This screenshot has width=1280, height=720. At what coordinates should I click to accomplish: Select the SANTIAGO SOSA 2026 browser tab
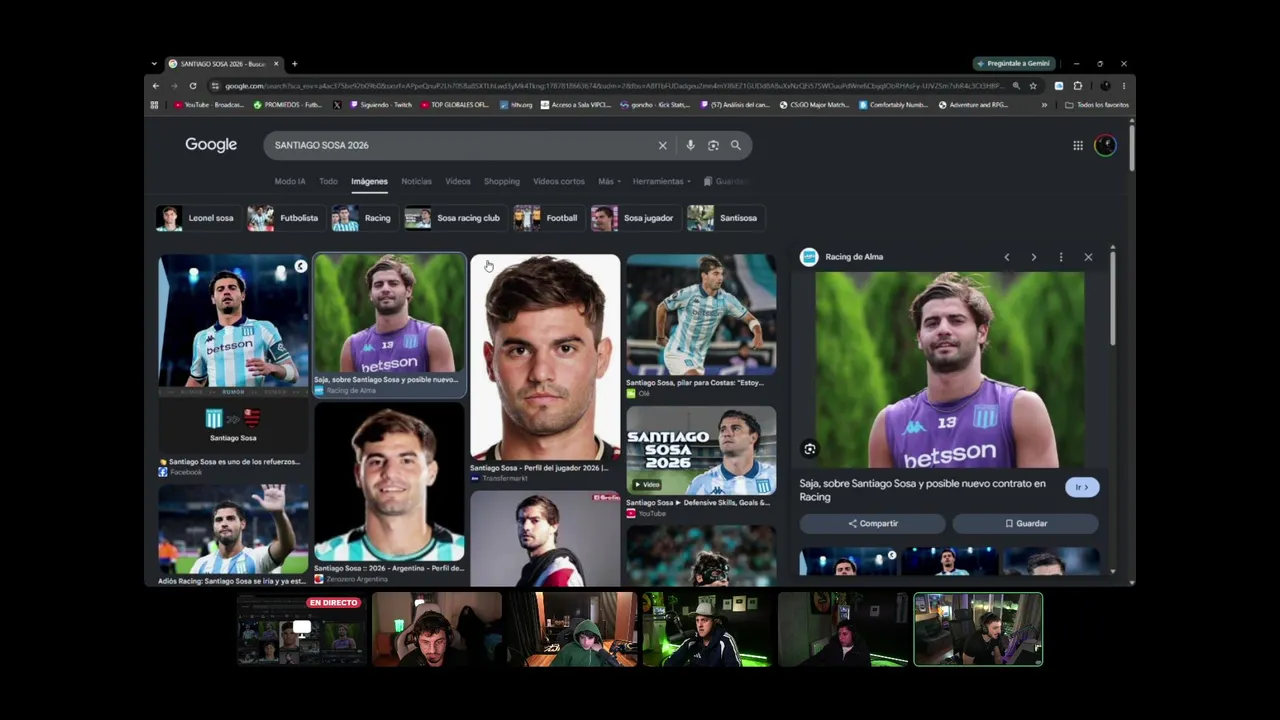tap(224, 64)
